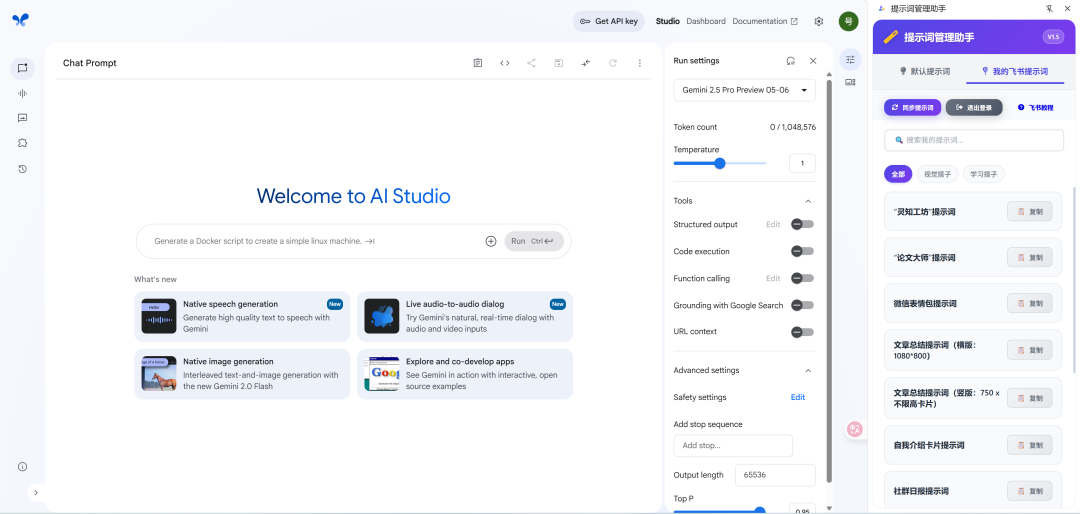The image size is (1080, 514).
Task: Open the Documentation link
Action: point(765,21)
